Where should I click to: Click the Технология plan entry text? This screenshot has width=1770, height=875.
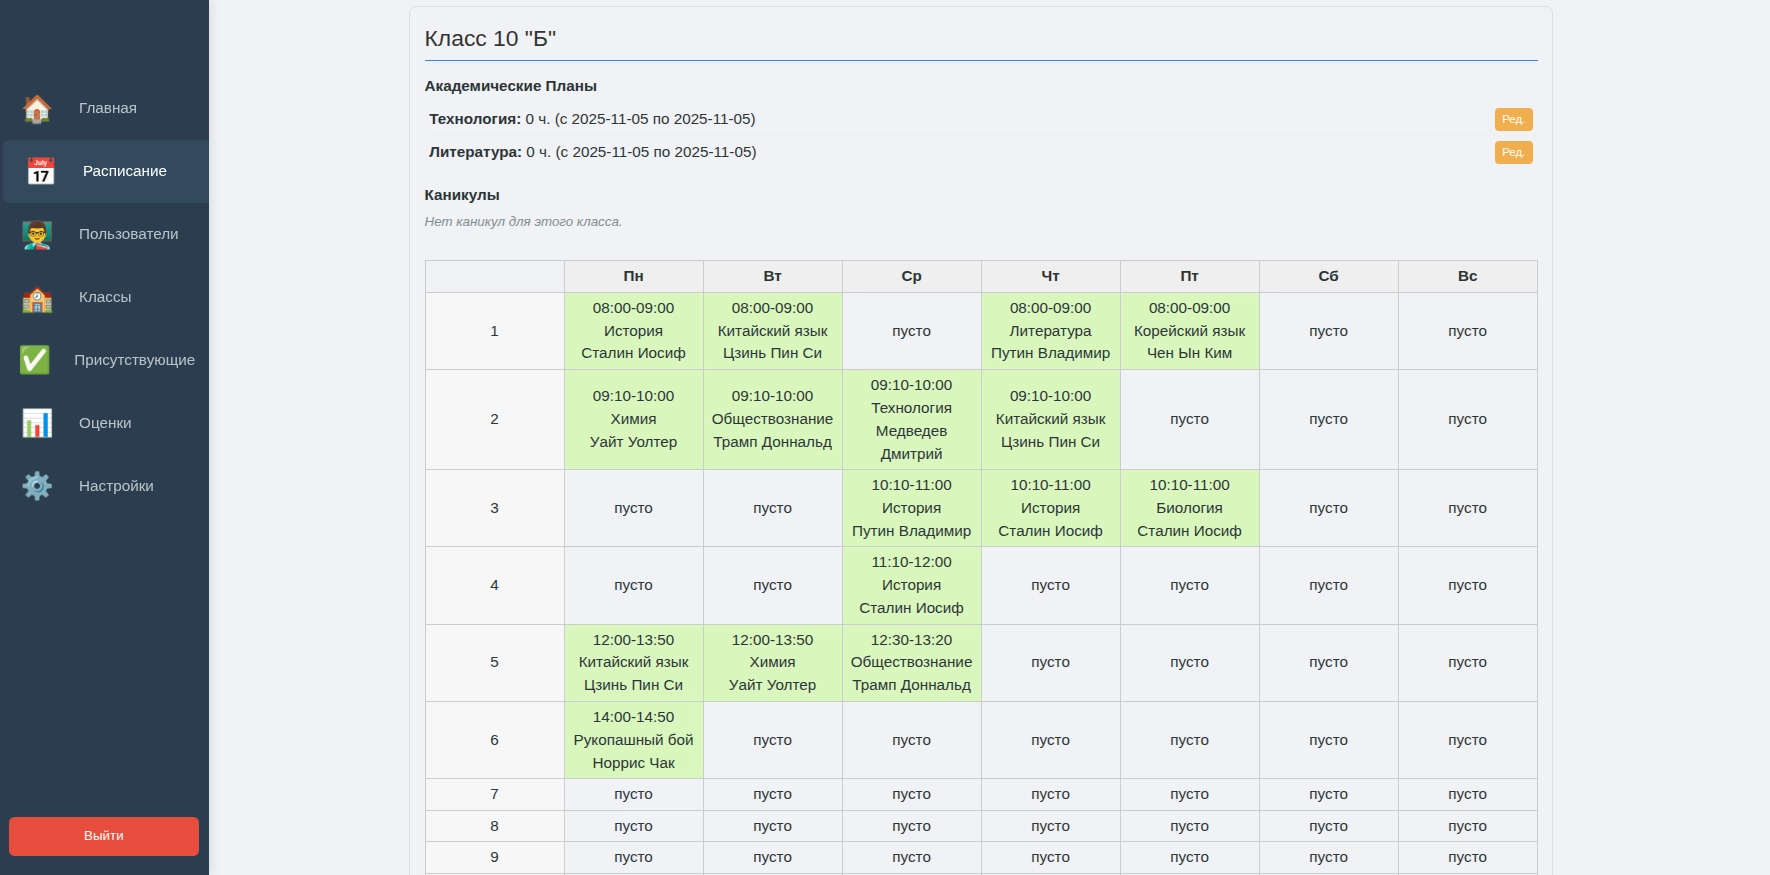pyautogui.click(x=592, y=119)
